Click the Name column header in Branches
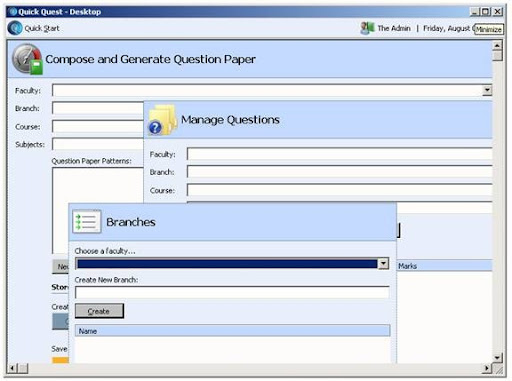This screenshot has height=381, width=512. point(232,331)
